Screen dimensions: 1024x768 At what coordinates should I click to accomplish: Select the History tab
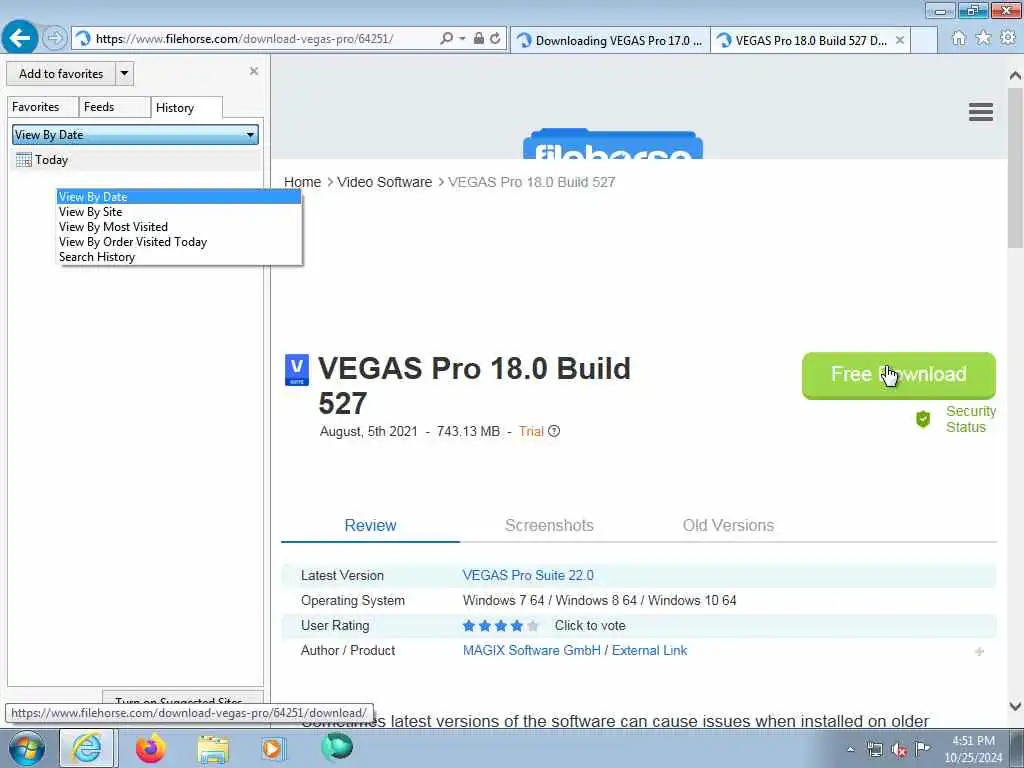(186, 108)
